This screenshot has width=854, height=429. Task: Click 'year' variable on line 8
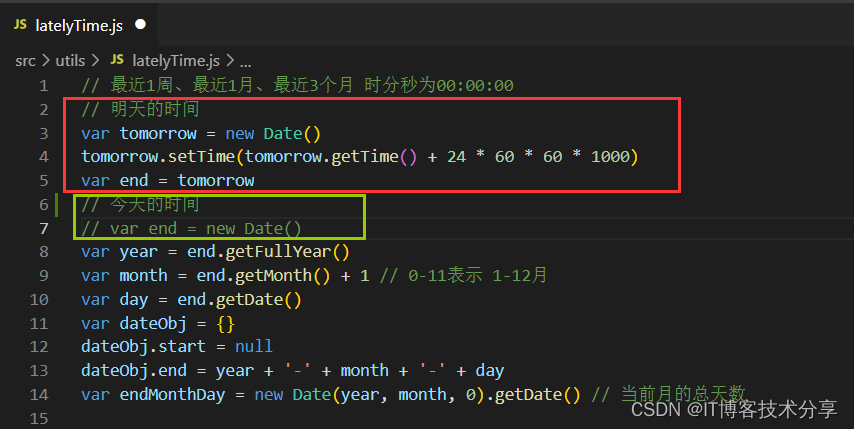coord(138,253)
